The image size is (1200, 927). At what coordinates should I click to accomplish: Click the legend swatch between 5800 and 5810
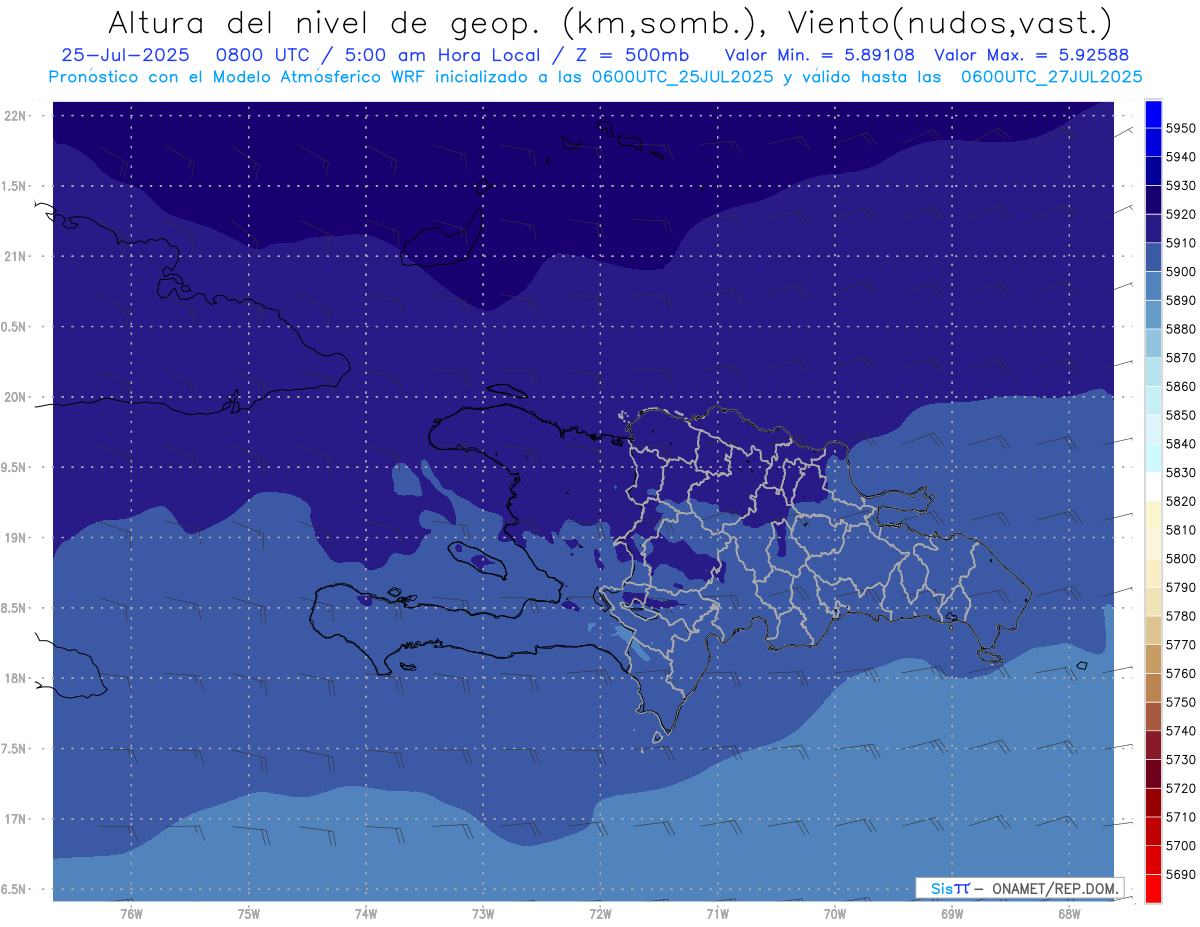click(1152, 544)
